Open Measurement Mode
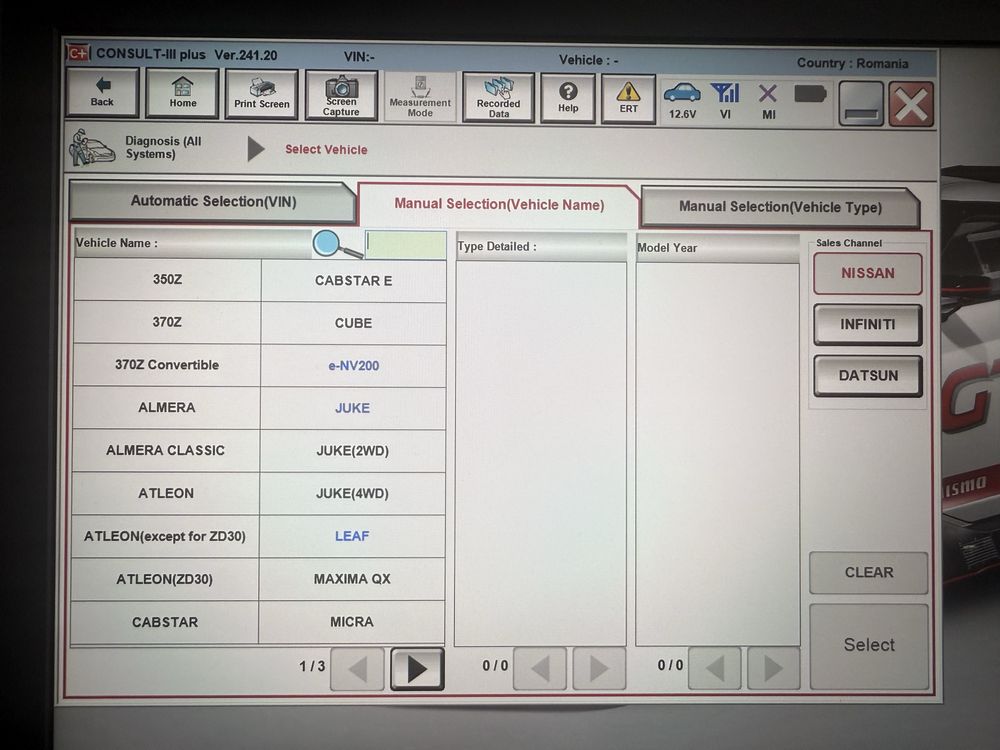The width and height of the screenshot is (1000, 750). tap(420, 97)
